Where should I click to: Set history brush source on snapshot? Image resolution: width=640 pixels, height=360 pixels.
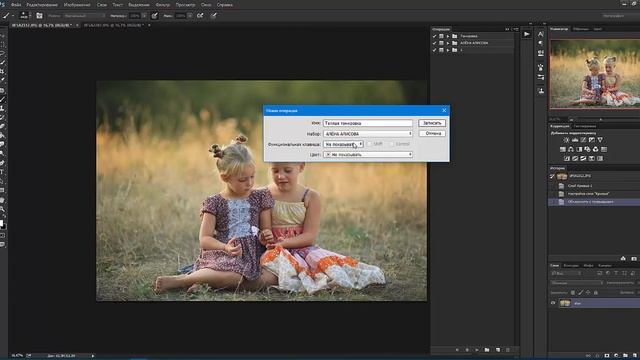click(552, 176)
